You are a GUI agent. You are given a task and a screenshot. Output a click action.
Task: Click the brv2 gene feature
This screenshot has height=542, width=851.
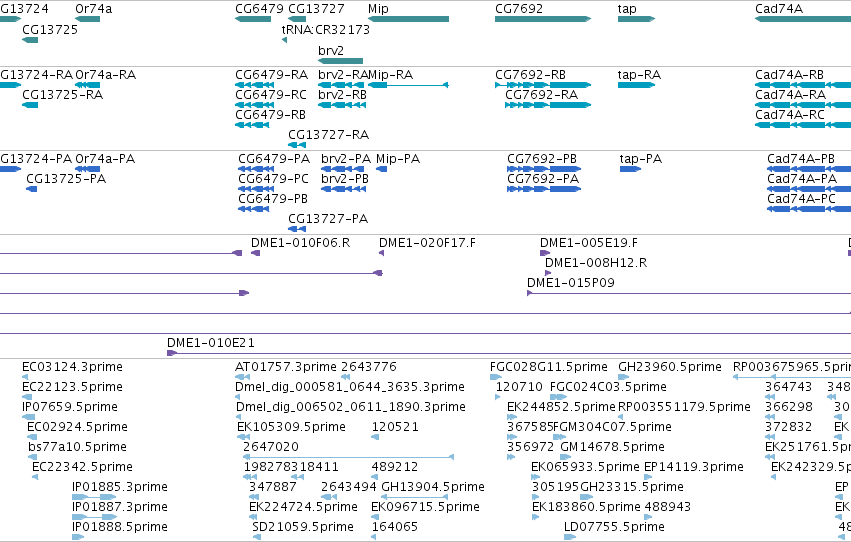340,61
